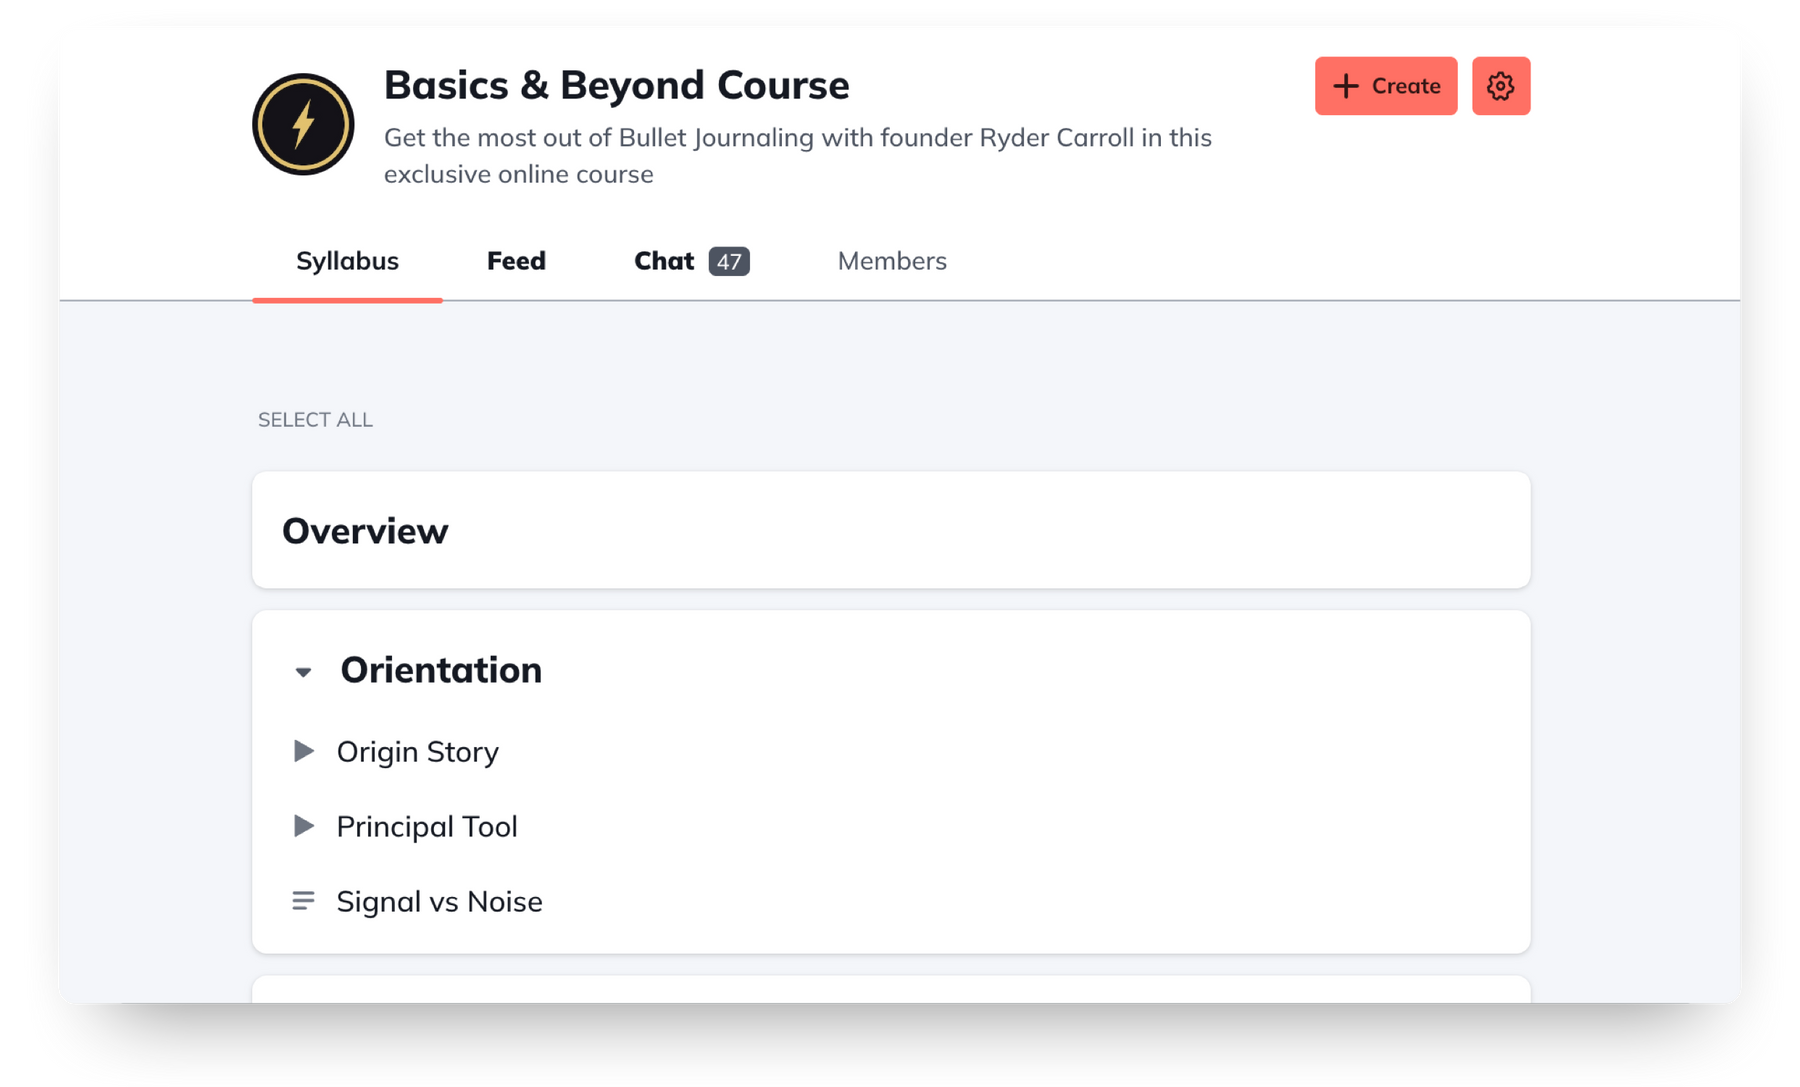Click the lightning bolt course logo
Image resolution: width=1800 pixels, height=1087 pixels.
[303, 124]
